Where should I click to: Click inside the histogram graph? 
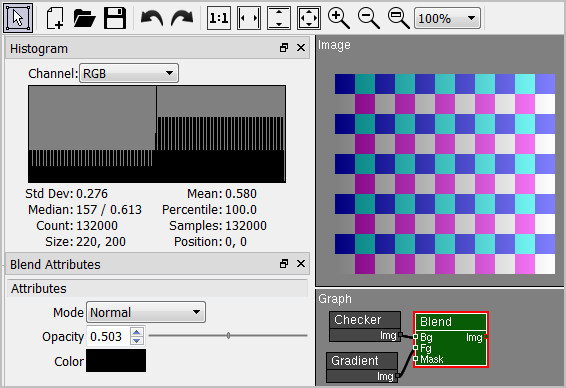click(x=157, y=134)
